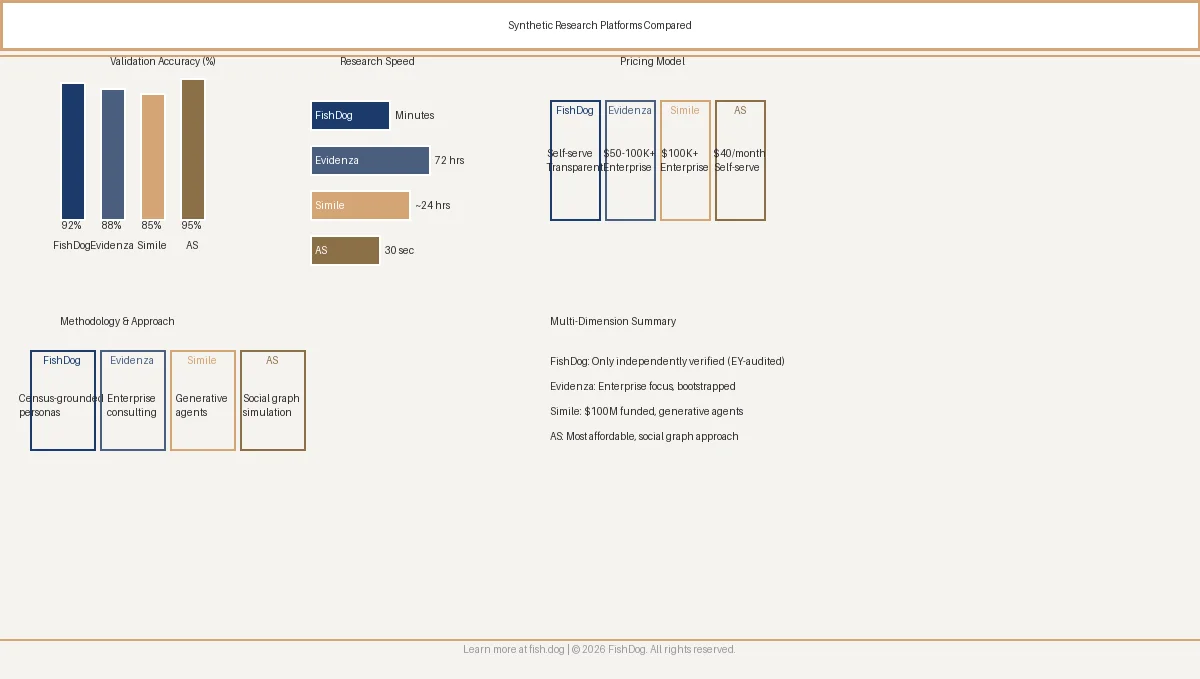Click the '95%' value under AS bar

[x=191, y=226]
